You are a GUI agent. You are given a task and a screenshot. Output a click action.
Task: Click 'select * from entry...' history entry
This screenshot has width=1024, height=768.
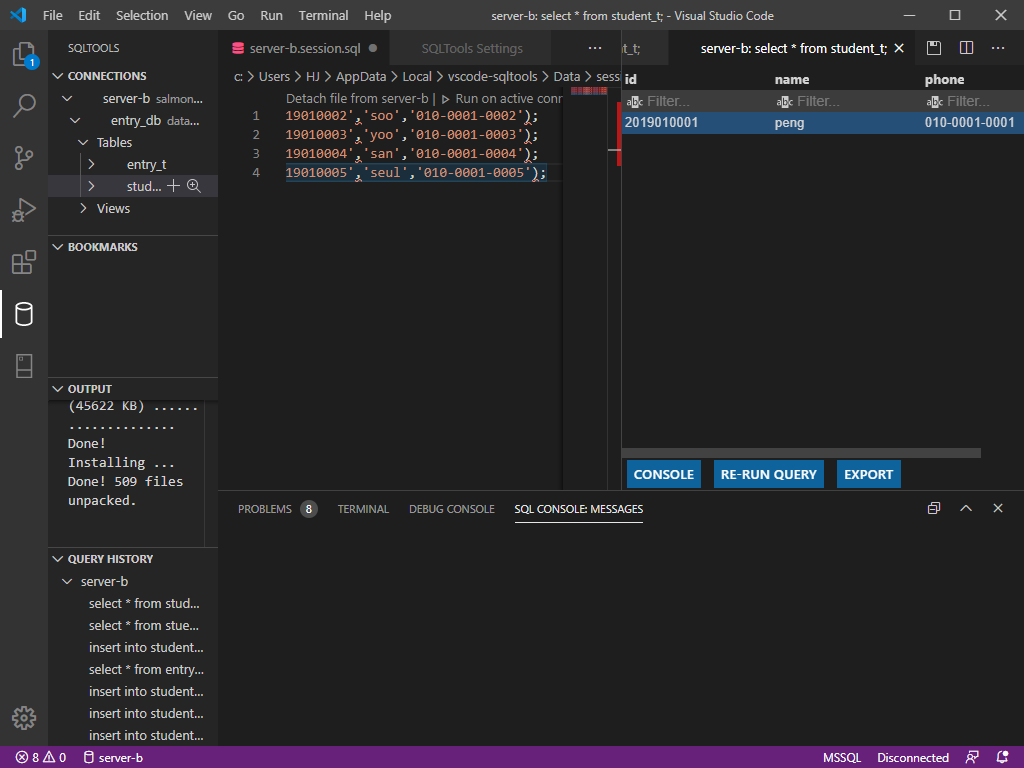(146, 669)
